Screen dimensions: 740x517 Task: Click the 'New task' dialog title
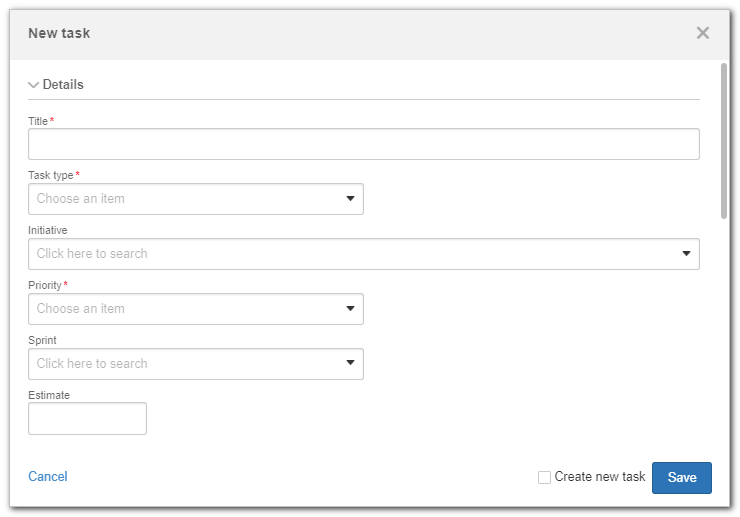point(59,33)
